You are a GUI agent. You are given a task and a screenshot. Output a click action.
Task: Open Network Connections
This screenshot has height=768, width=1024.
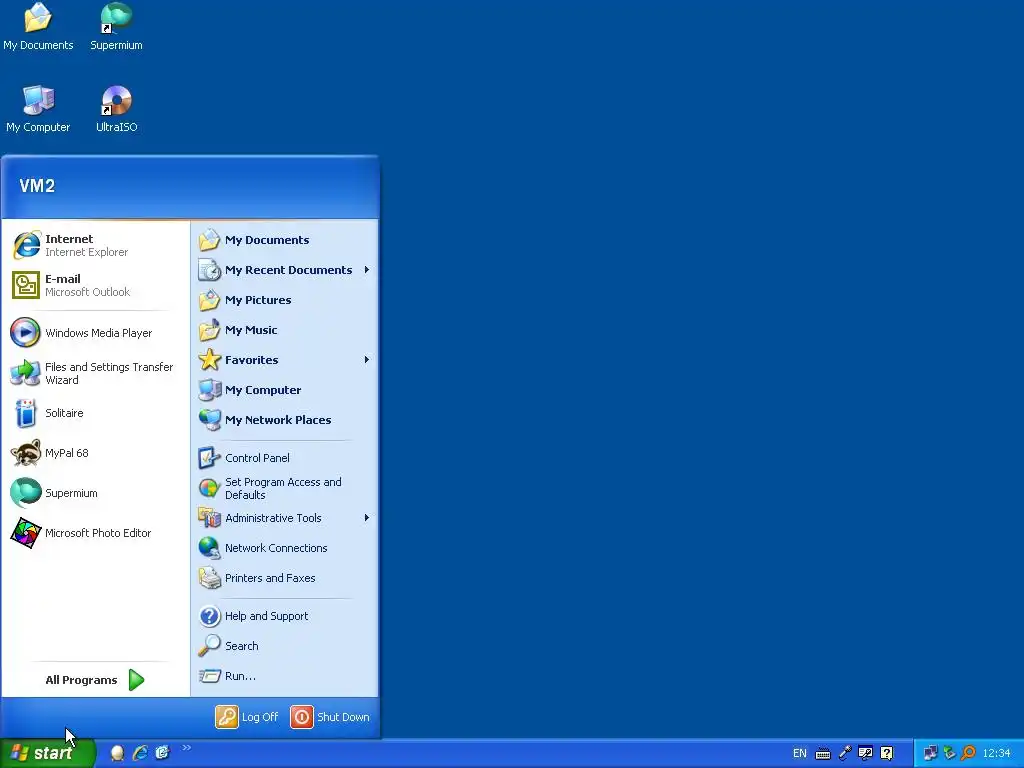tap(285, 548)
